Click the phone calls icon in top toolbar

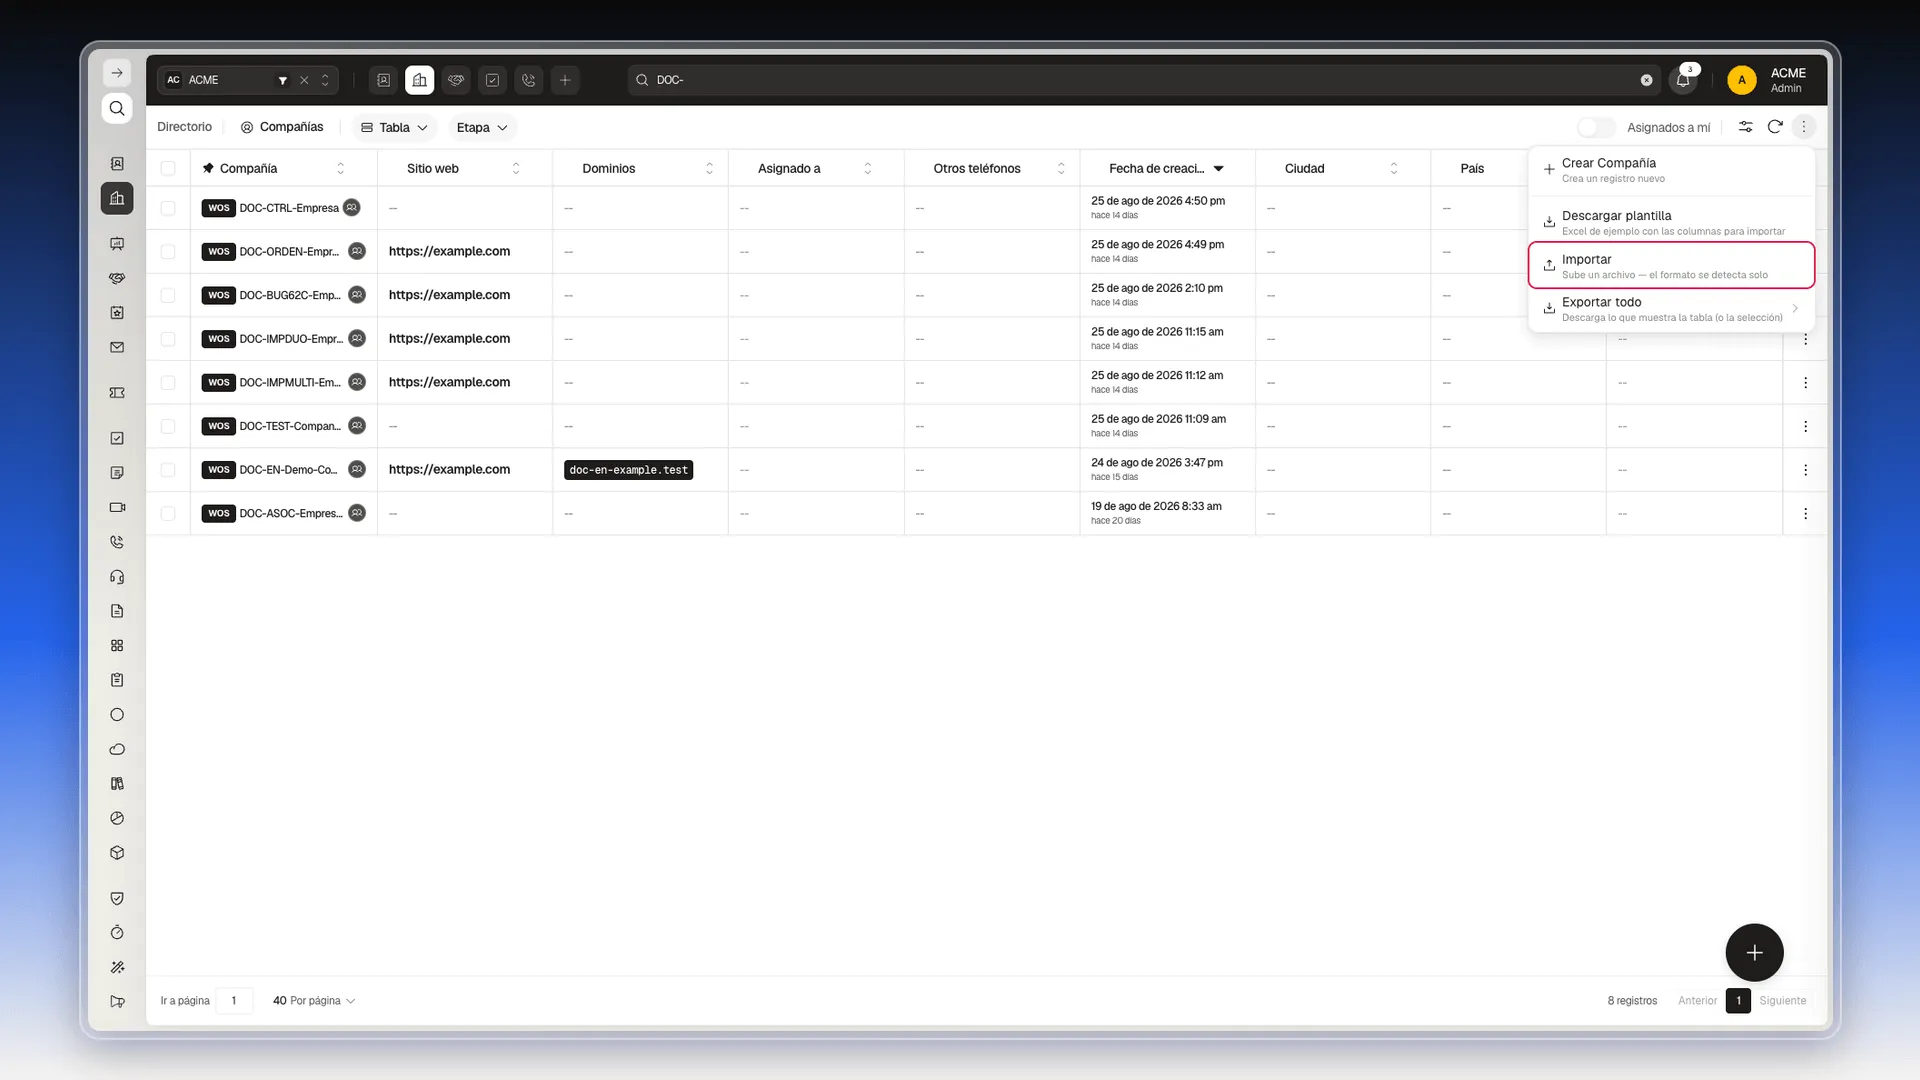[529, 80]
